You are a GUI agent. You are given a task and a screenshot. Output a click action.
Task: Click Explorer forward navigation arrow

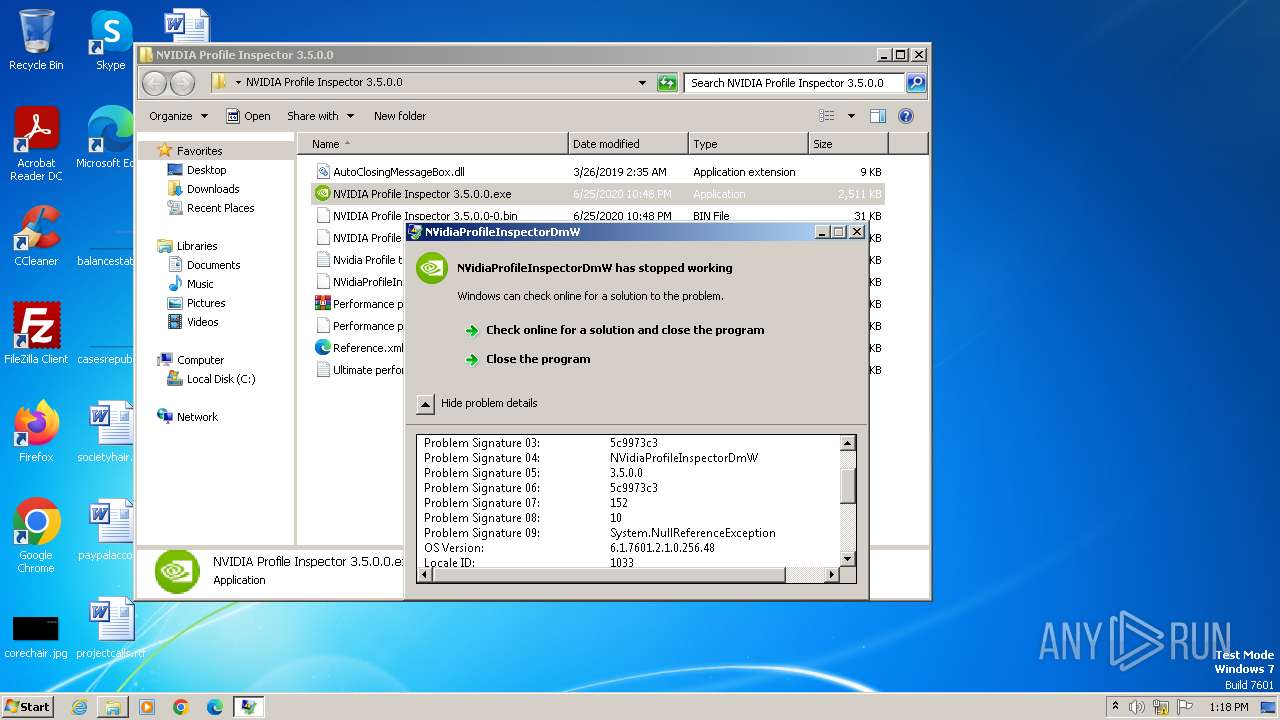click(182, 83)
